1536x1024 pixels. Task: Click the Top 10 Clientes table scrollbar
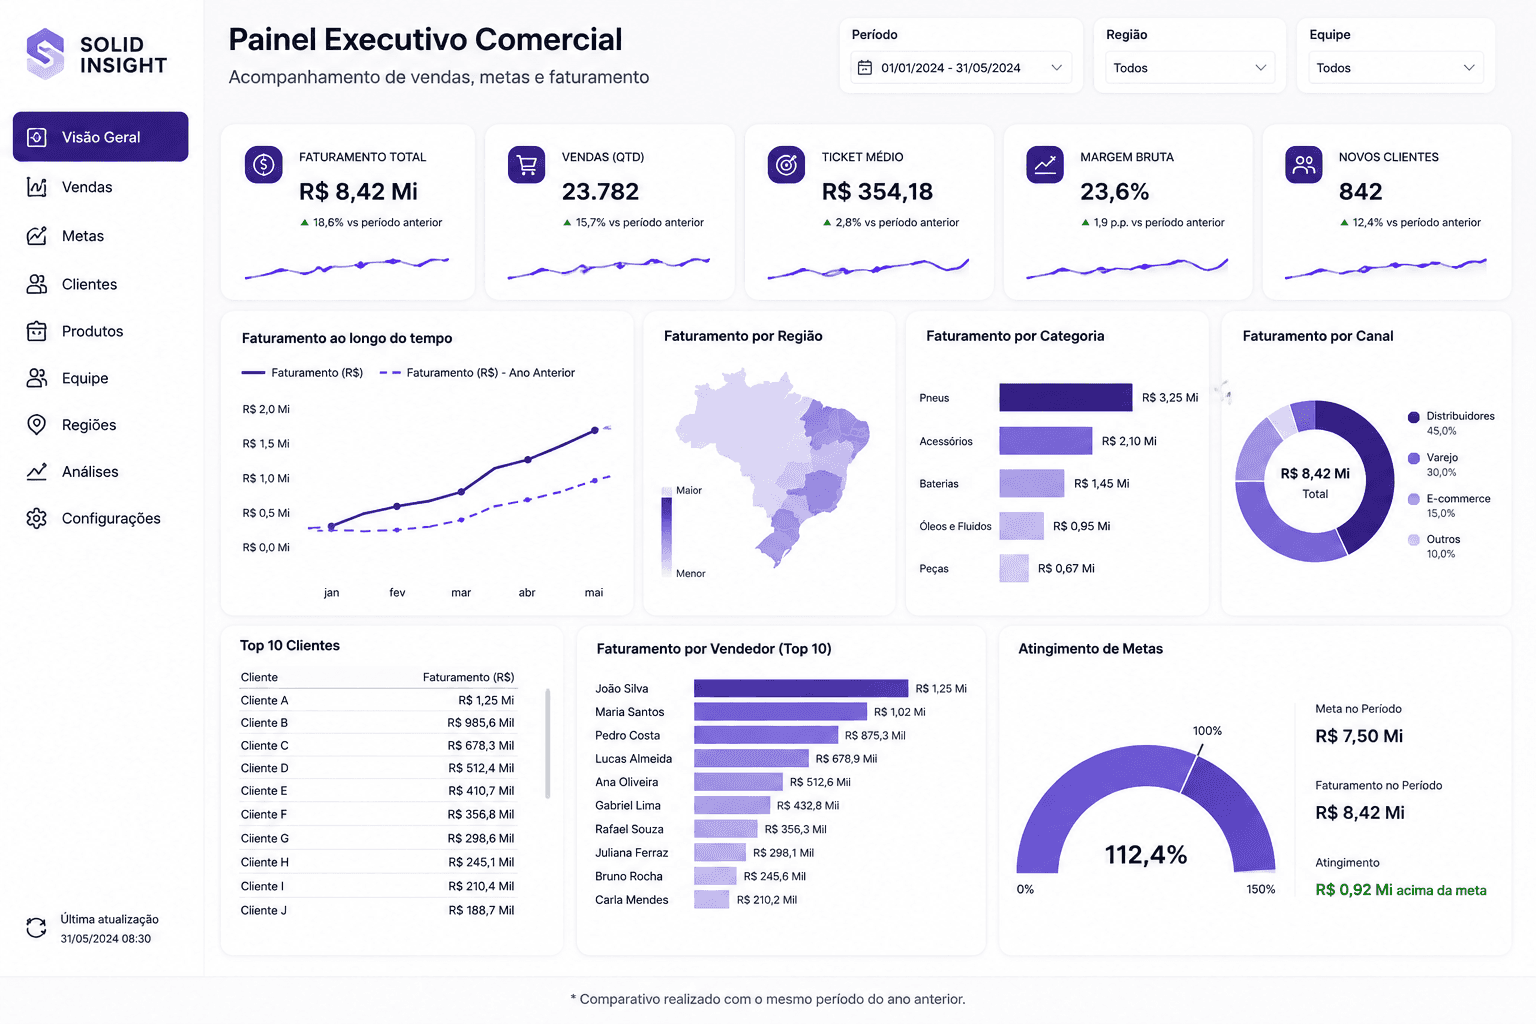[547, 743]
